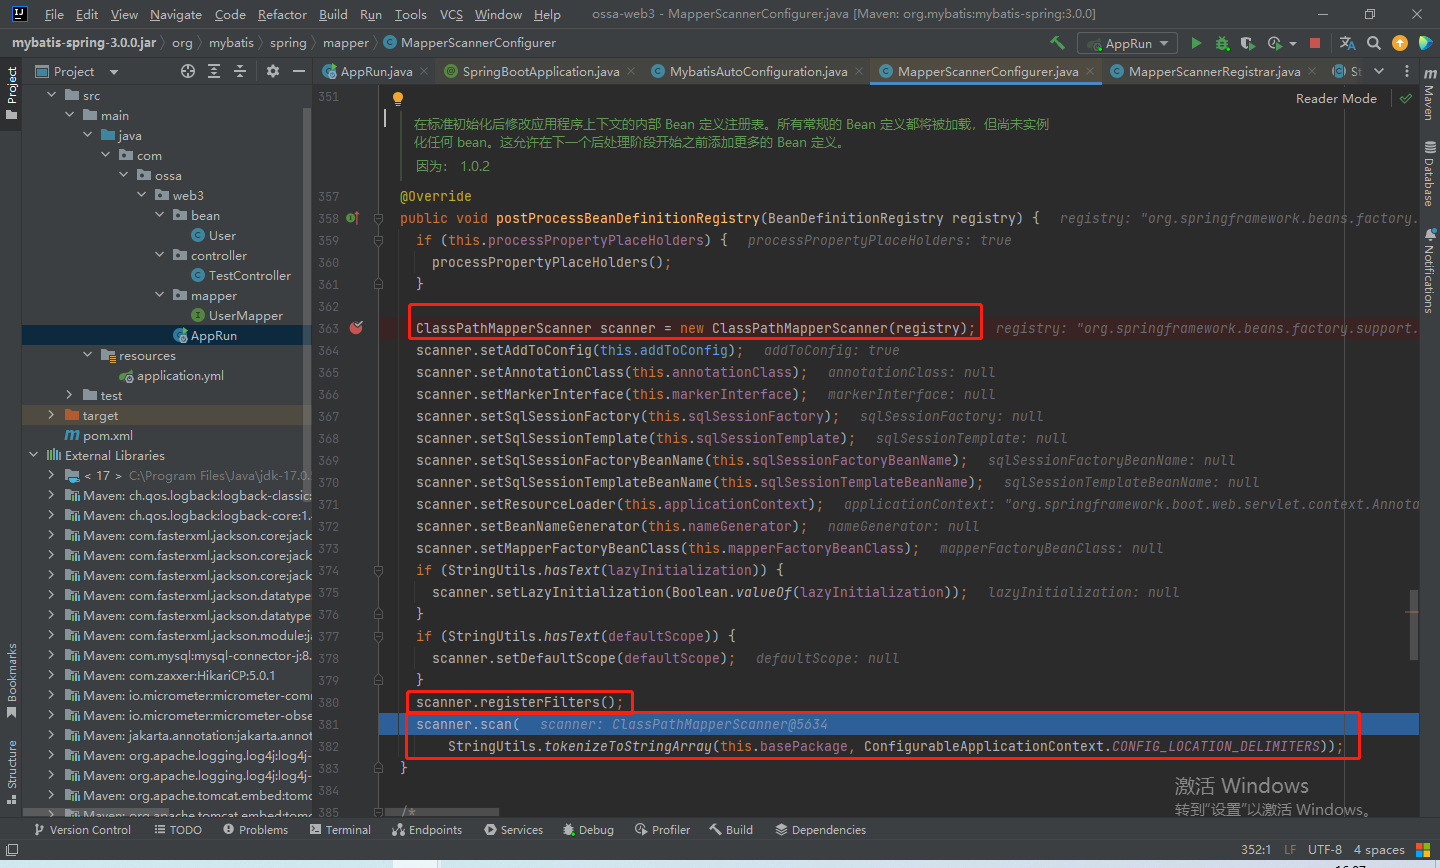Click the intention lightbulb icon
This screenshot has width=1440, height=868.
click(x=397, y=98)
